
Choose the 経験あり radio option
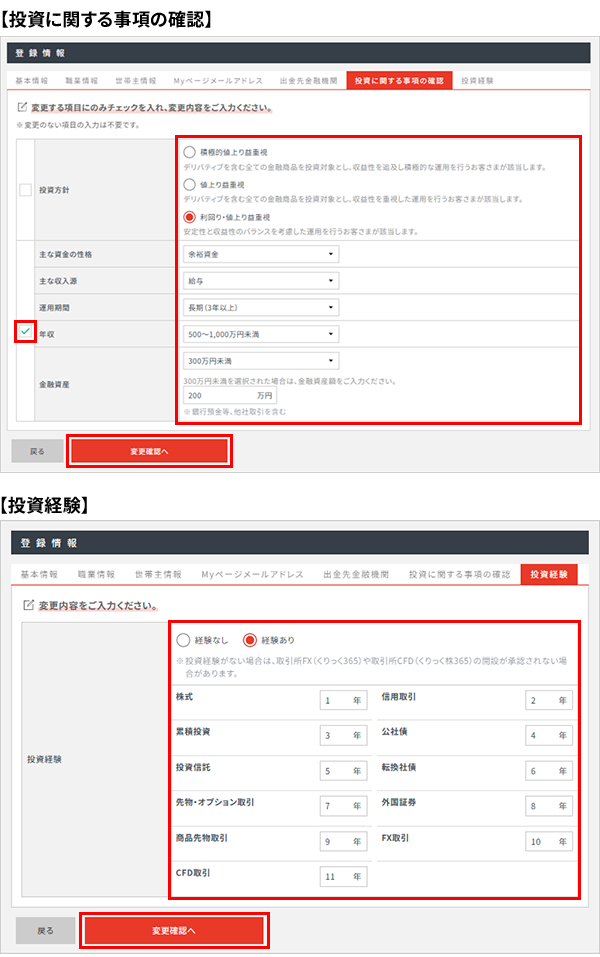coord(250,640)
